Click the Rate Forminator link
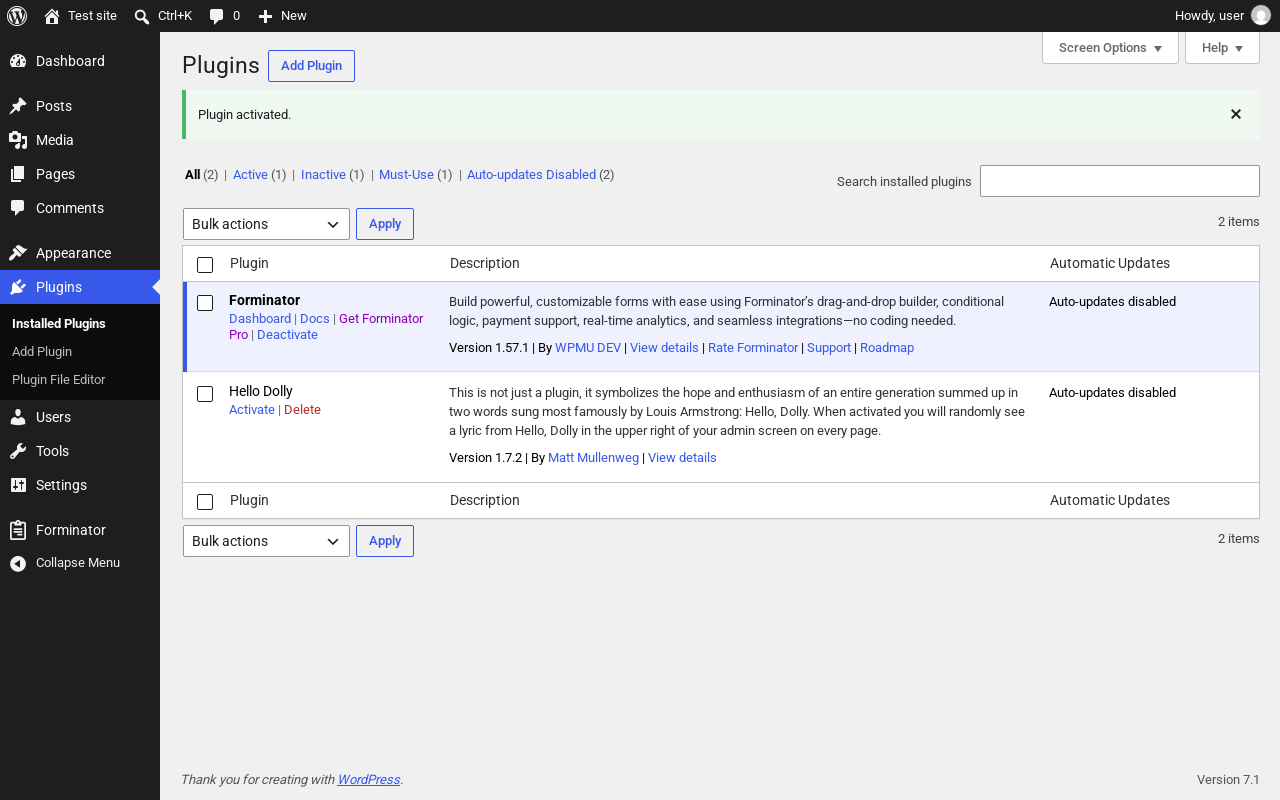Screen dimensions: 1280x800 pos(753,348)
